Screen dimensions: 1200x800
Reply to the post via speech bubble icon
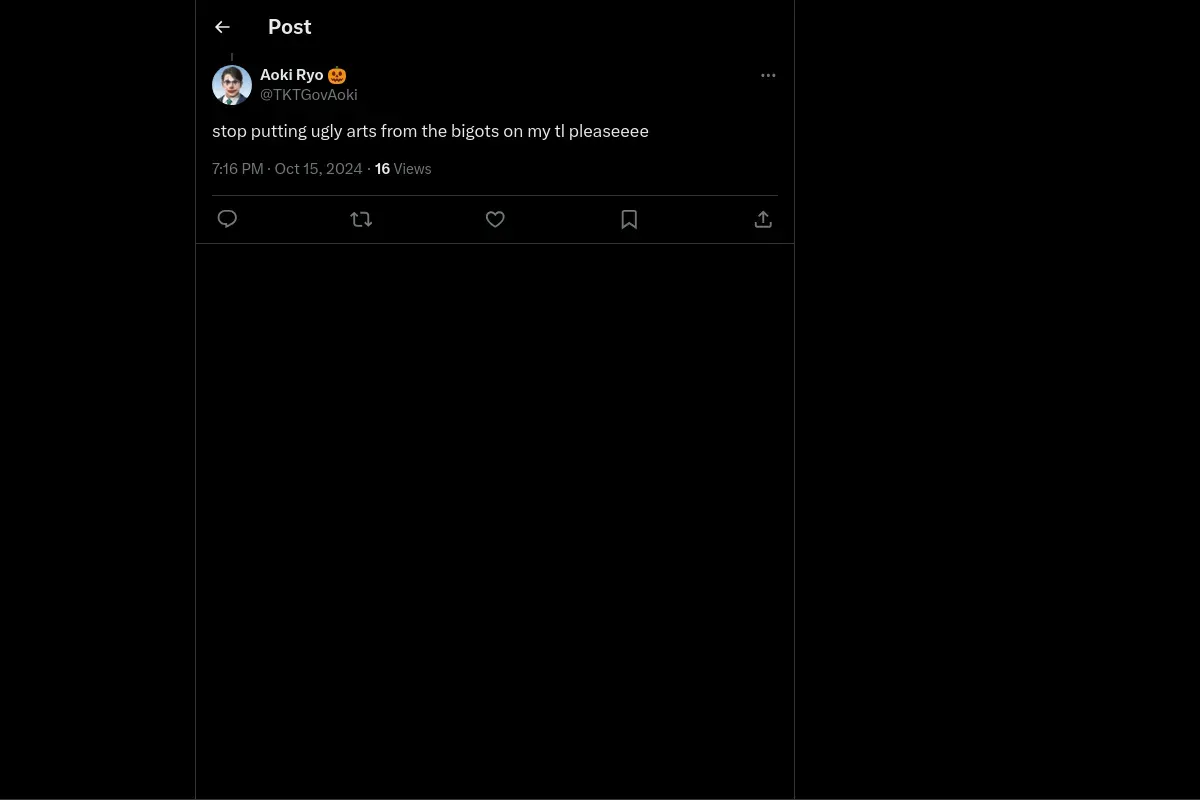[227, 219]
